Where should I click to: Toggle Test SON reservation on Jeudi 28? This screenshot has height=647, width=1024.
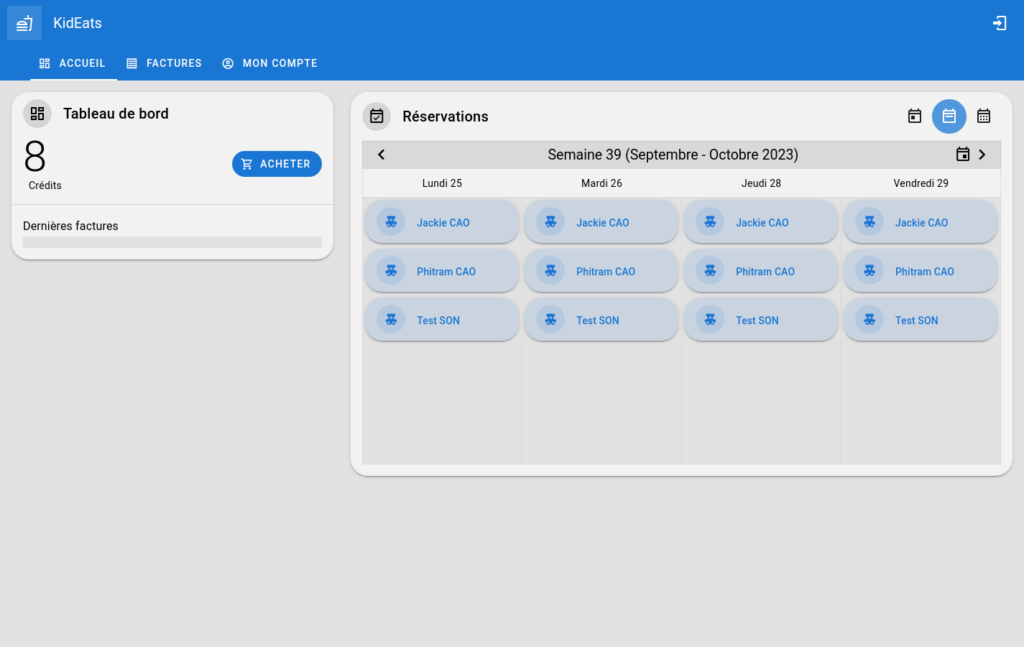[x=761, y=320]
